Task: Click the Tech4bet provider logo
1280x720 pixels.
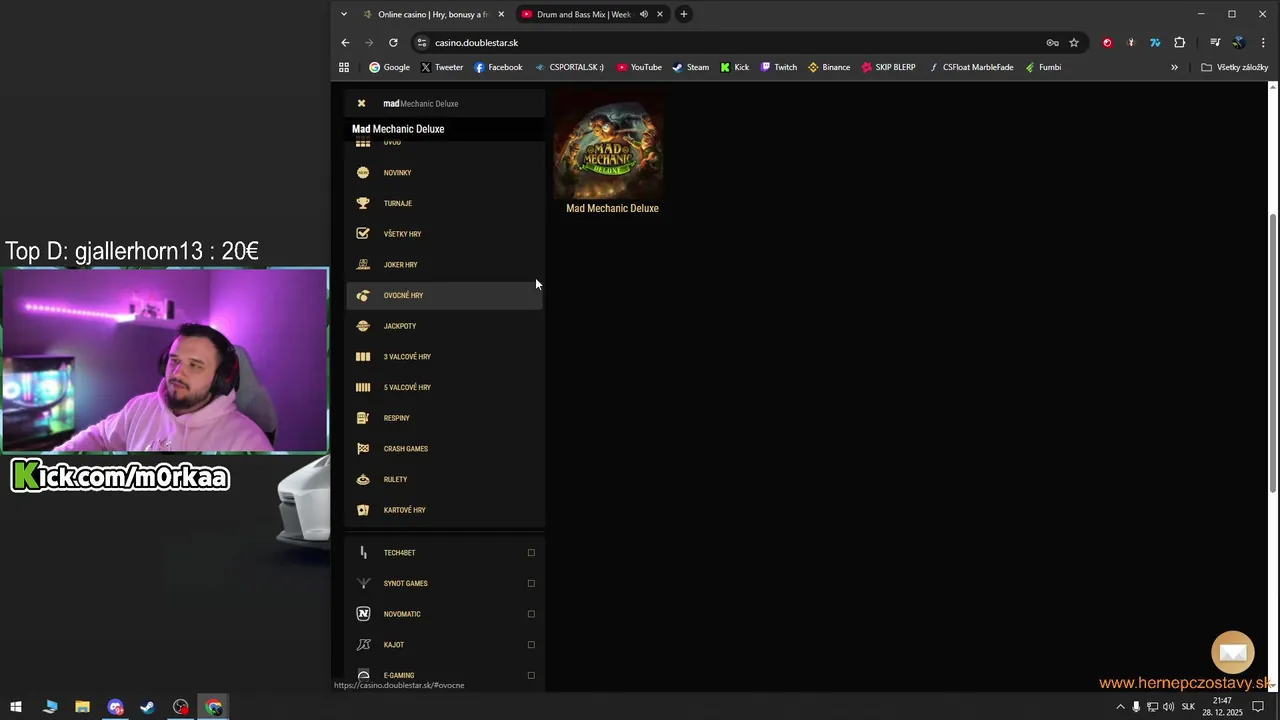Action: (363, 553)
